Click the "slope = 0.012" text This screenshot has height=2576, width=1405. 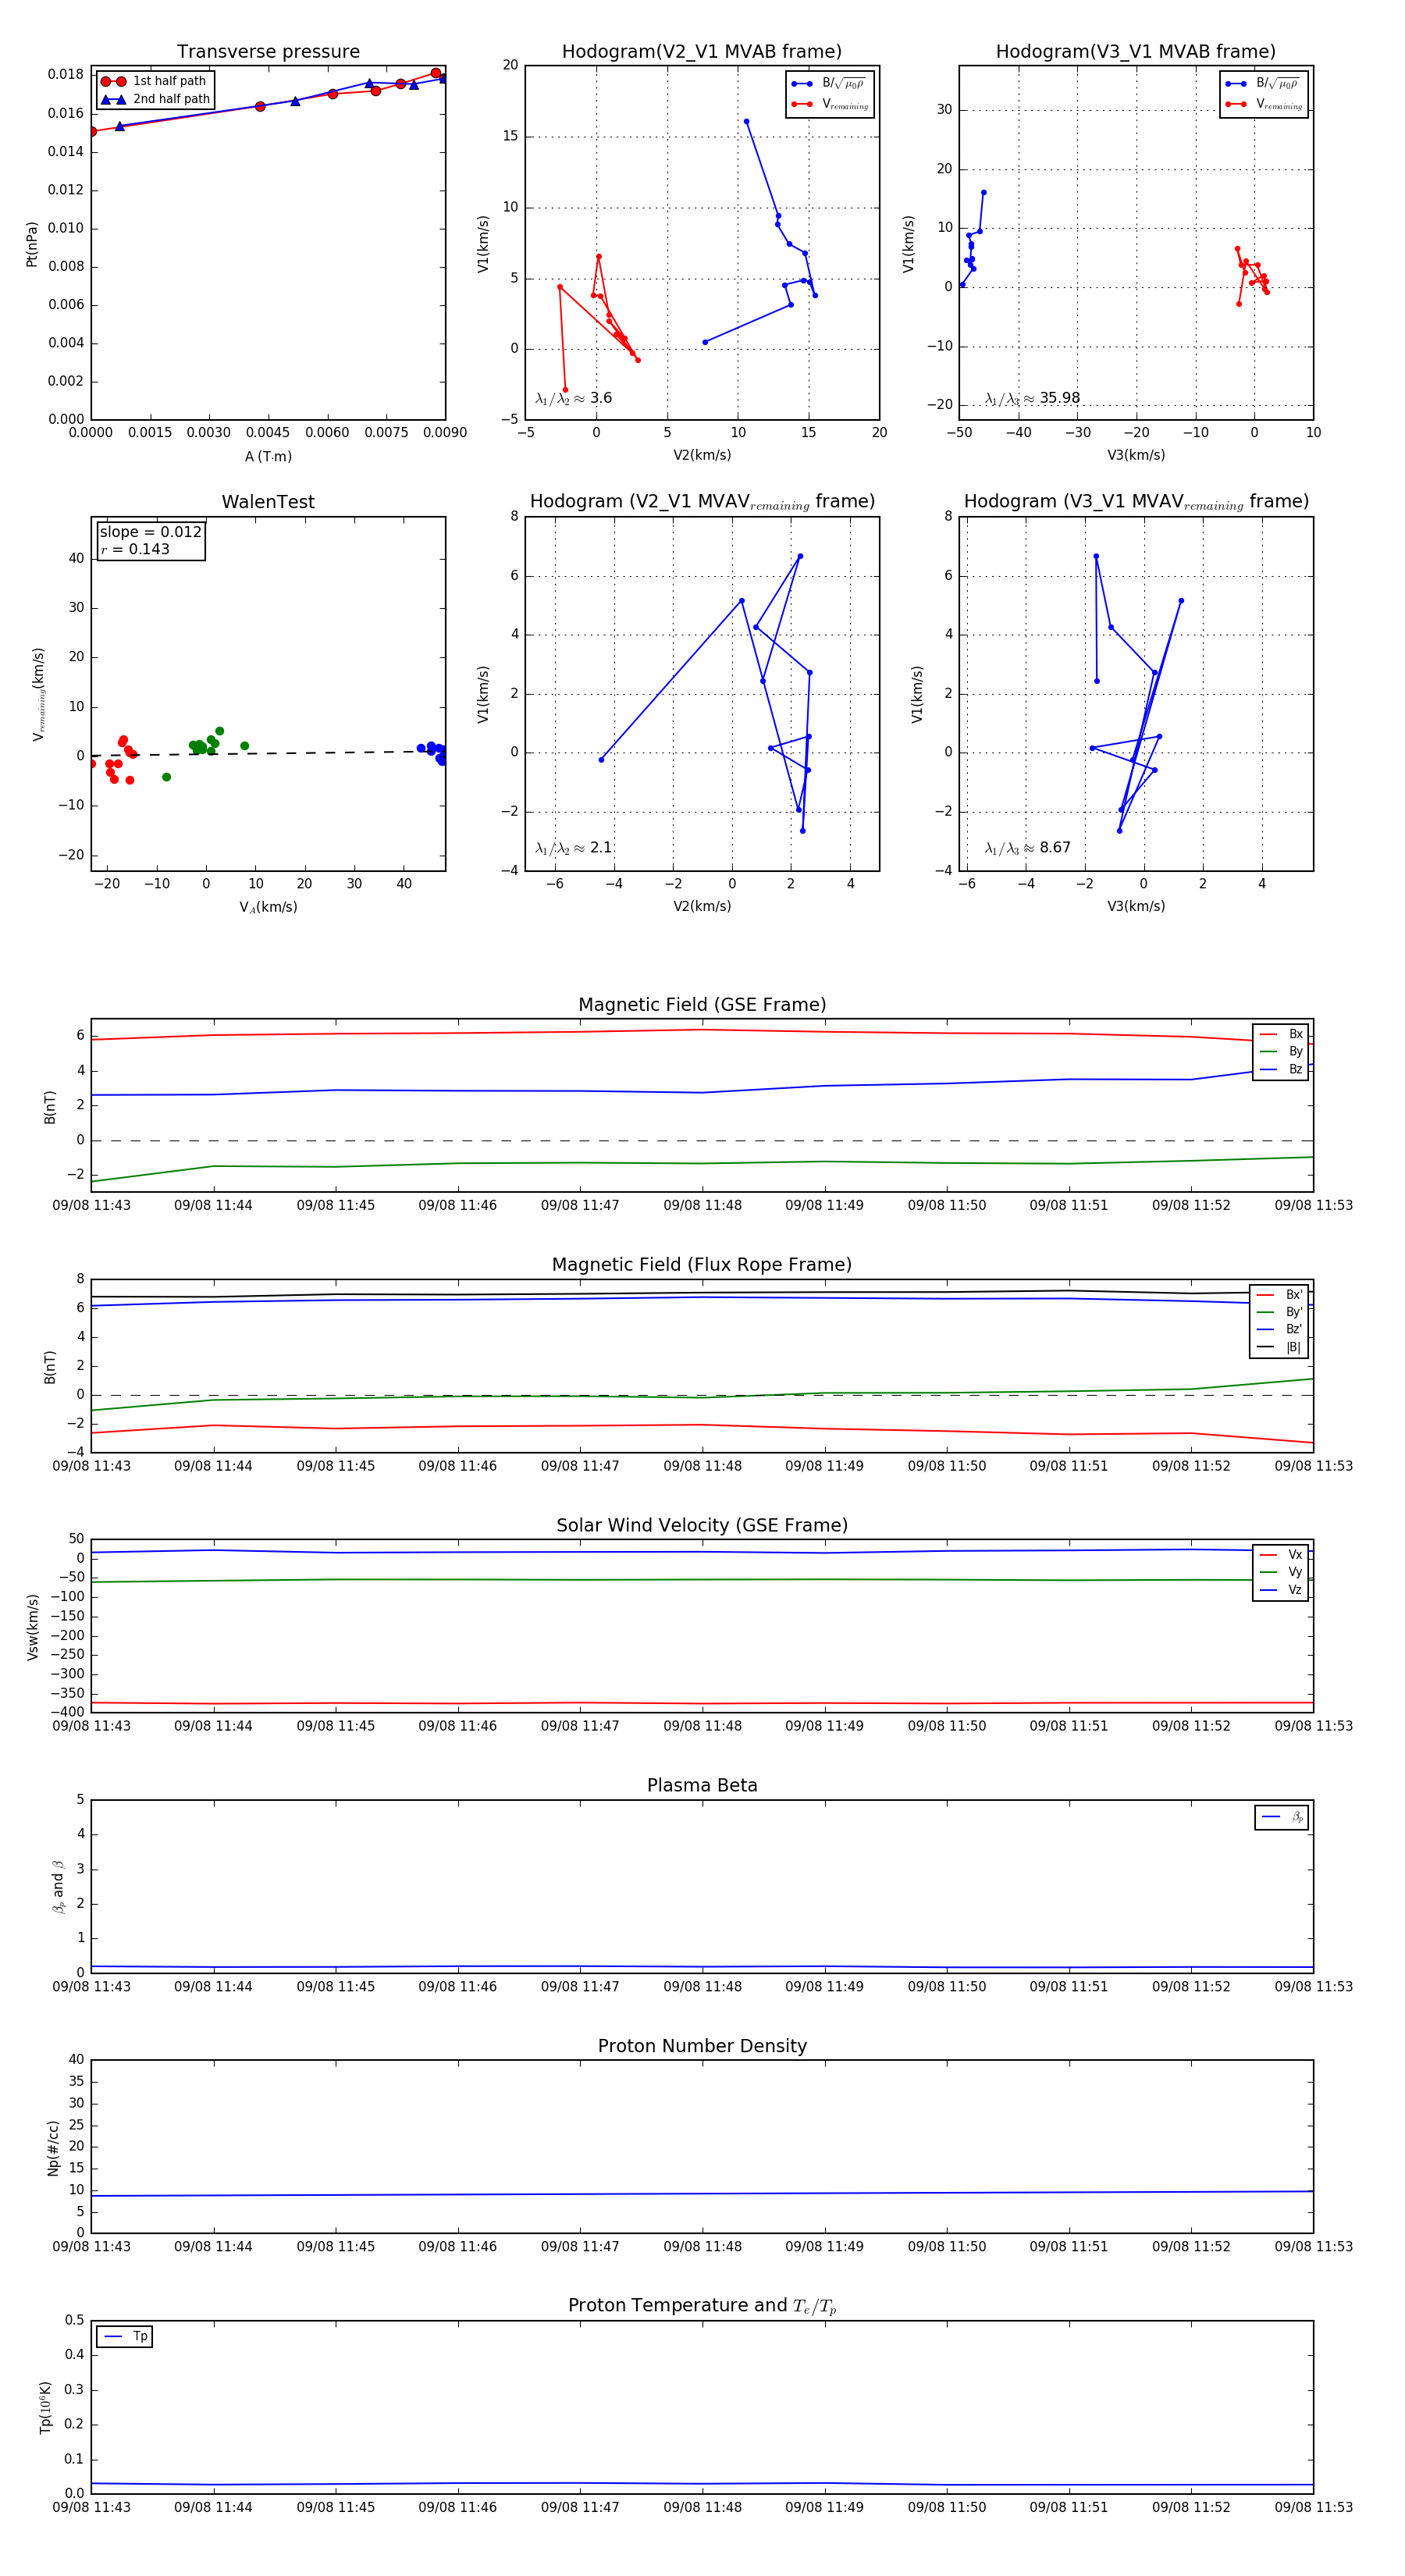151,532
